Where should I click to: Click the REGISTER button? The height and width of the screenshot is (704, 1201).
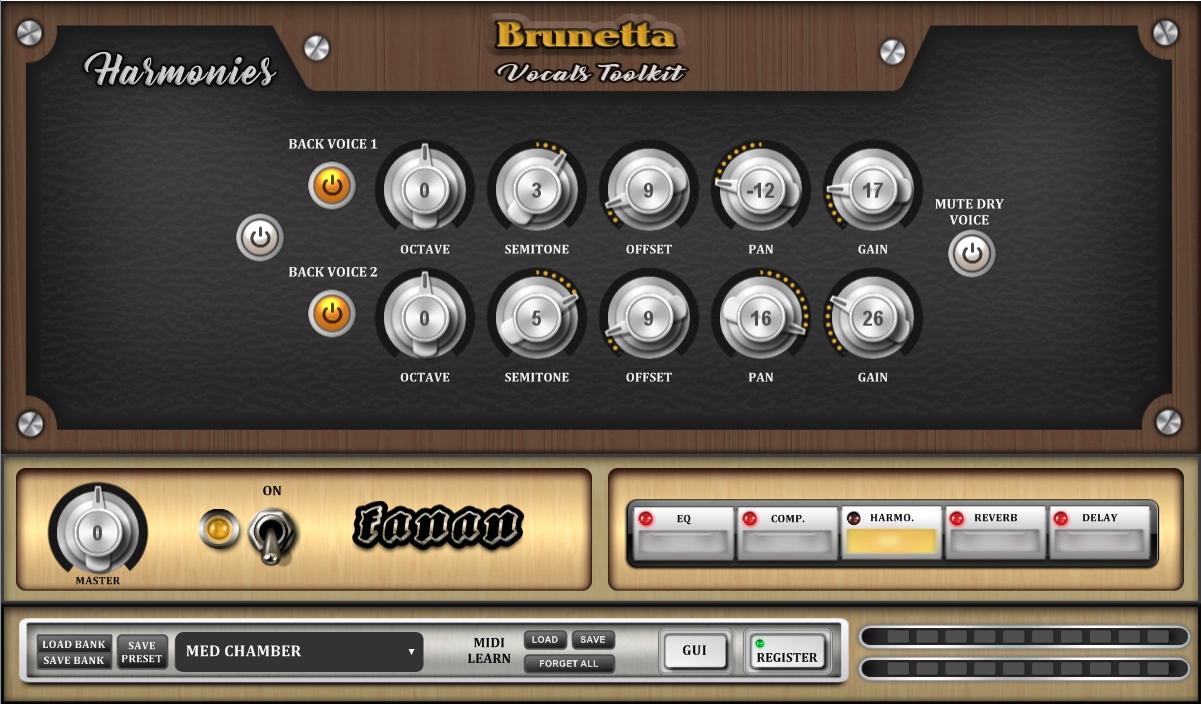pyautogui.click(x=787, y=653)
